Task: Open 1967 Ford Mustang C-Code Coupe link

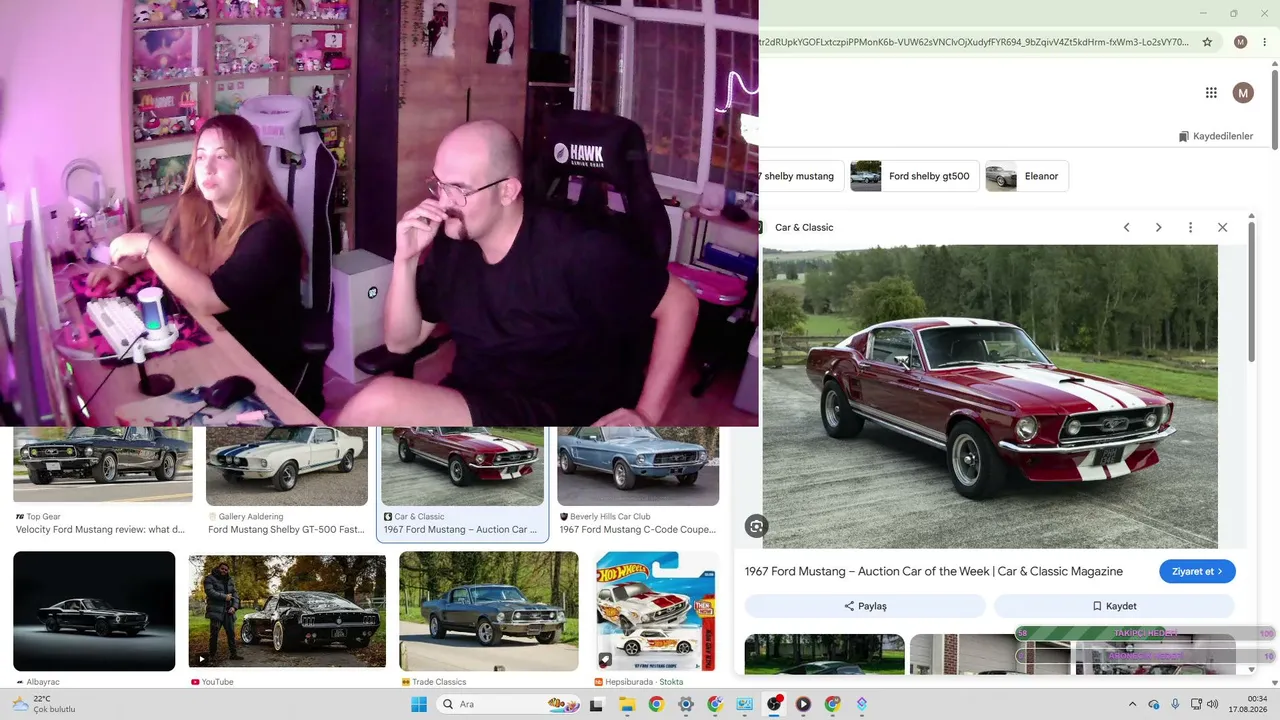Action: click(x=638, y=530)
